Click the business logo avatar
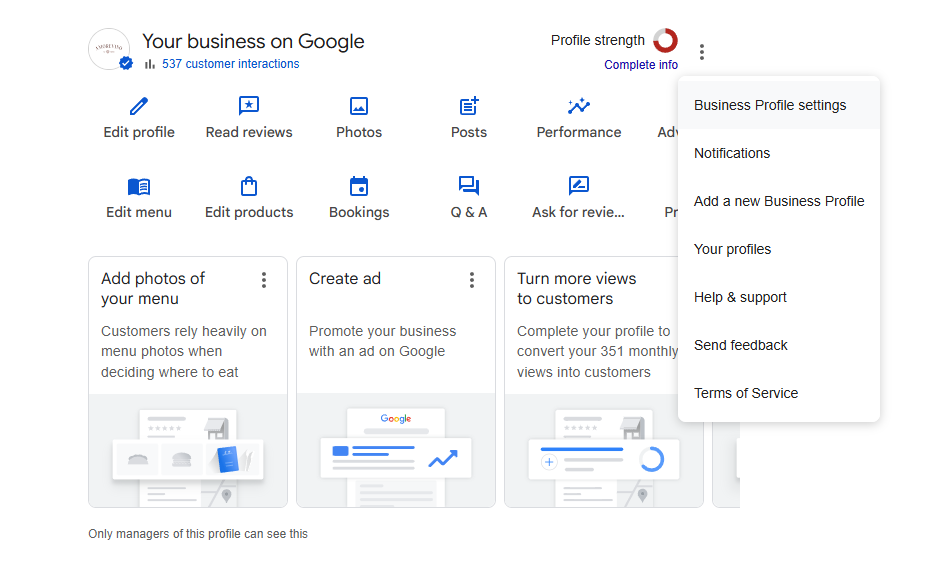This screenshot has height=585, width=947. pyautogui.click(x=109, y=49)
